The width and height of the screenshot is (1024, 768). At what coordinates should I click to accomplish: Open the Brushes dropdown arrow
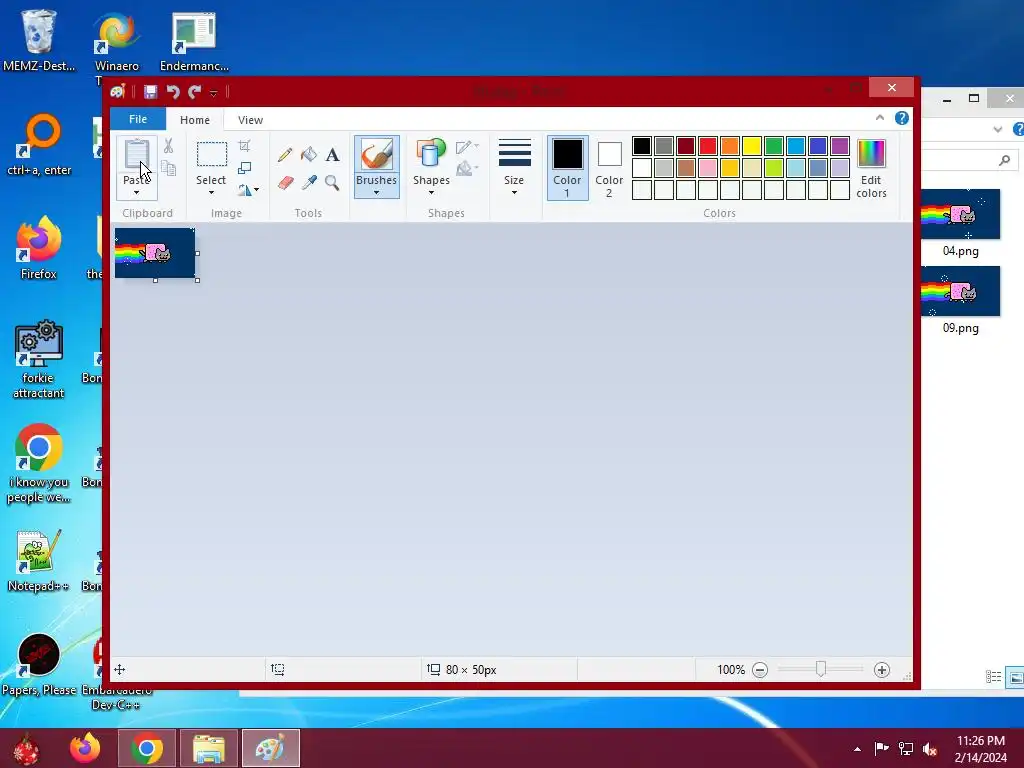(x=376, y=192)
